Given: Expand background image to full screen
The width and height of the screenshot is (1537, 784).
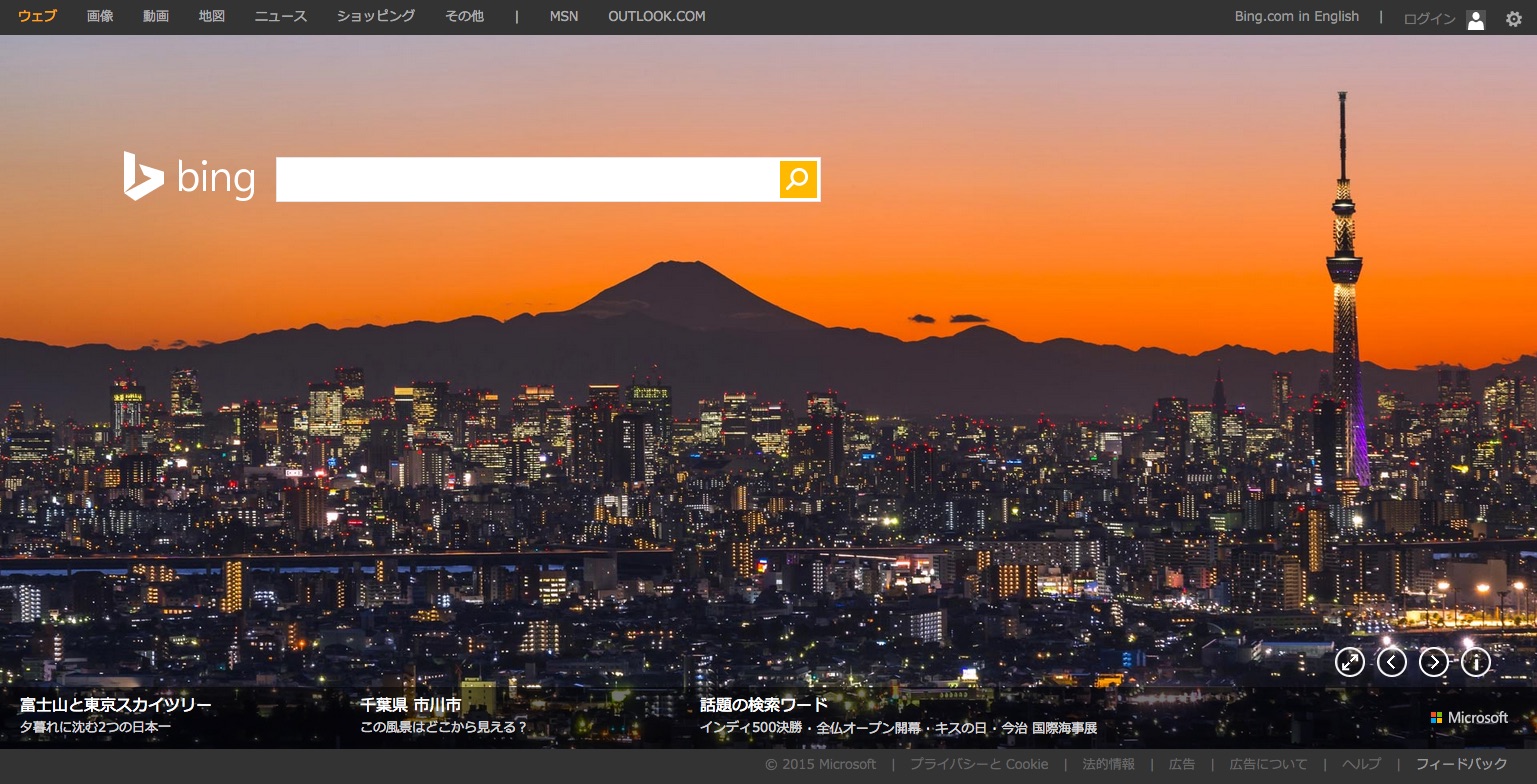Looking at the screenshot, I should (x=1350, y=662).
